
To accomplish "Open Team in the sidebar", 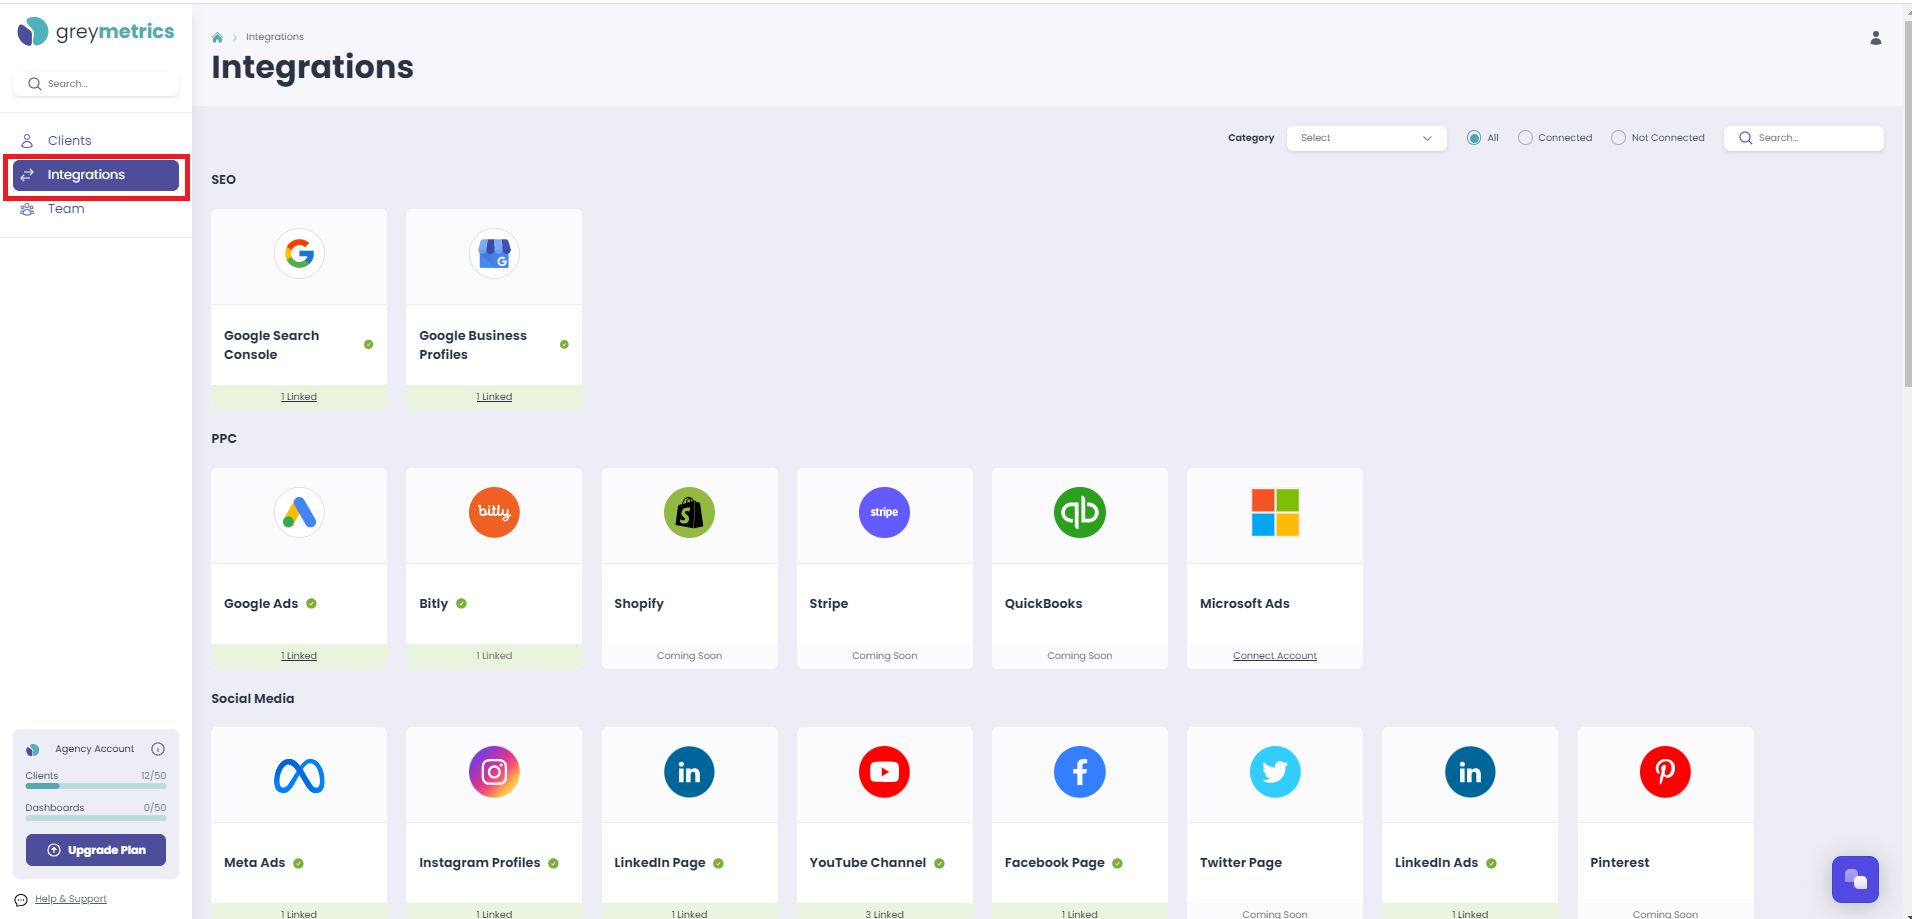I will [96, 209].
